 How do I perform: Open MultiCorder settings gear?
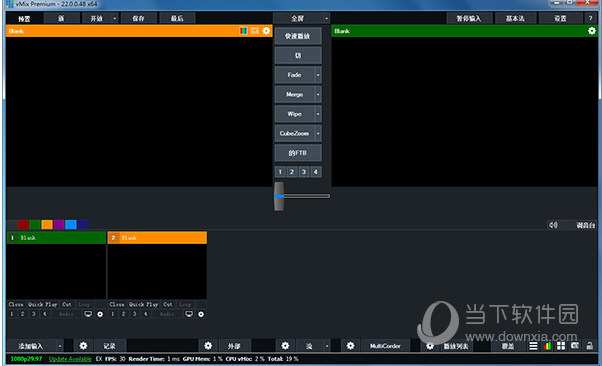[351, 346]
